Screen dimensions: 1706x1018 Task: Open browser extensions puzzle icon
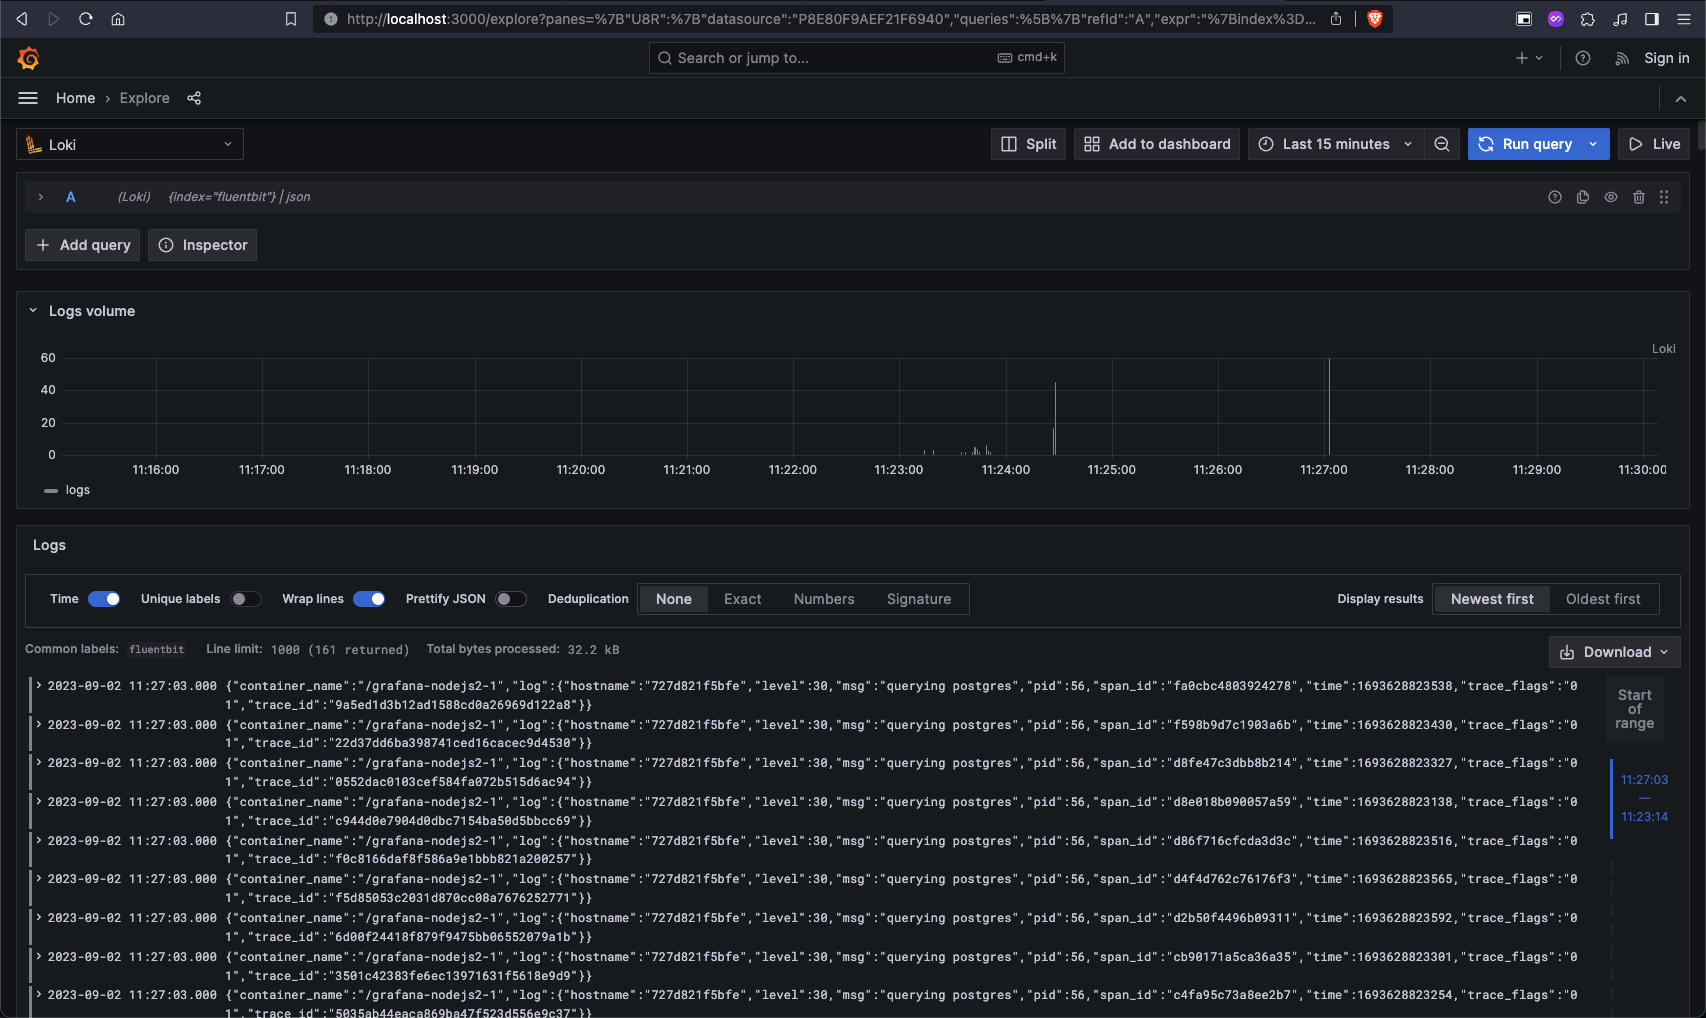click(x=1588, y=19)
